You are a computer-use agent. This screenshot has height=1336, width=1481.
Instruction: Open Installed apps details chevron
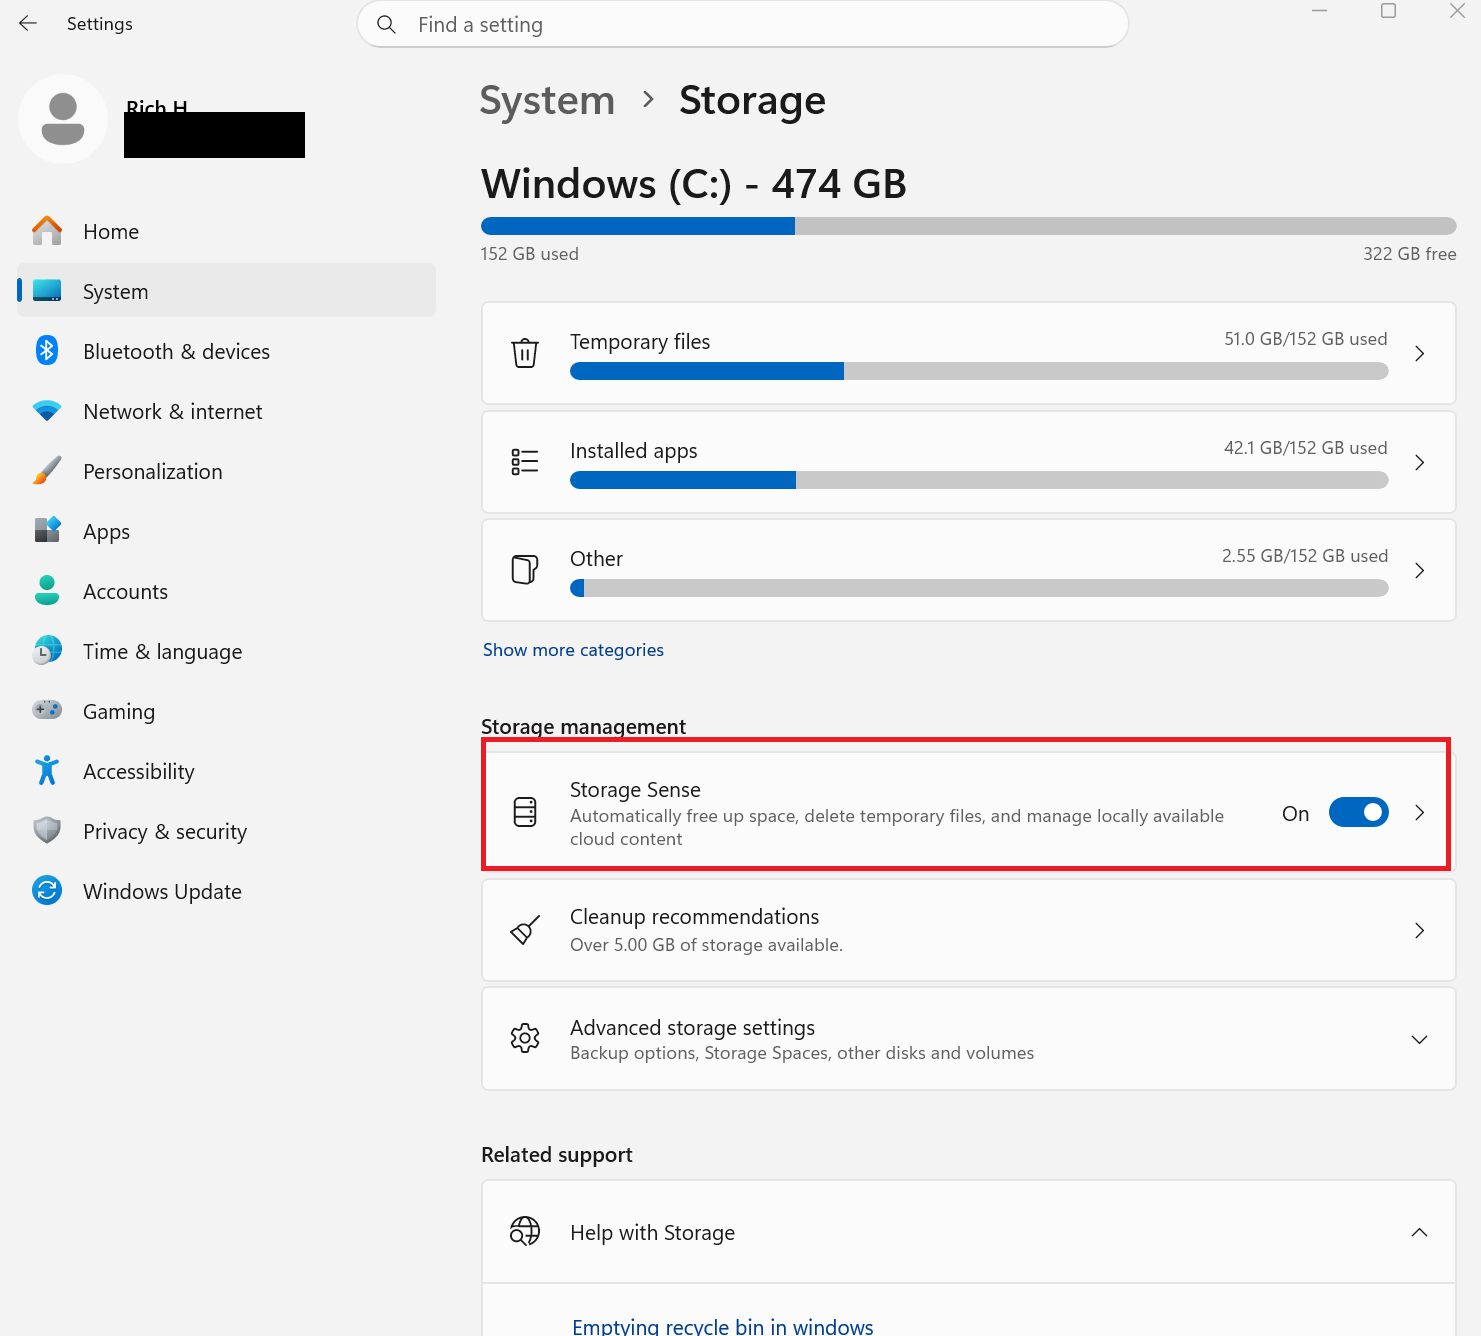click(1419, 462)
